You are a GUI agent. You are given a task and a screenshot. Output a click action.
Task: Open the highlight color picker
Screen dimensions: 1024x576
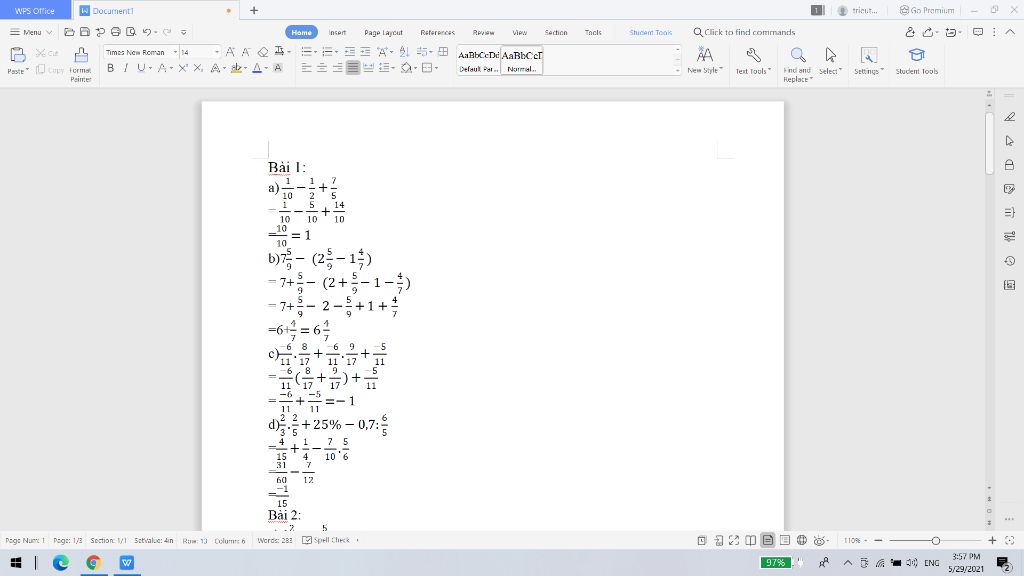246,68
